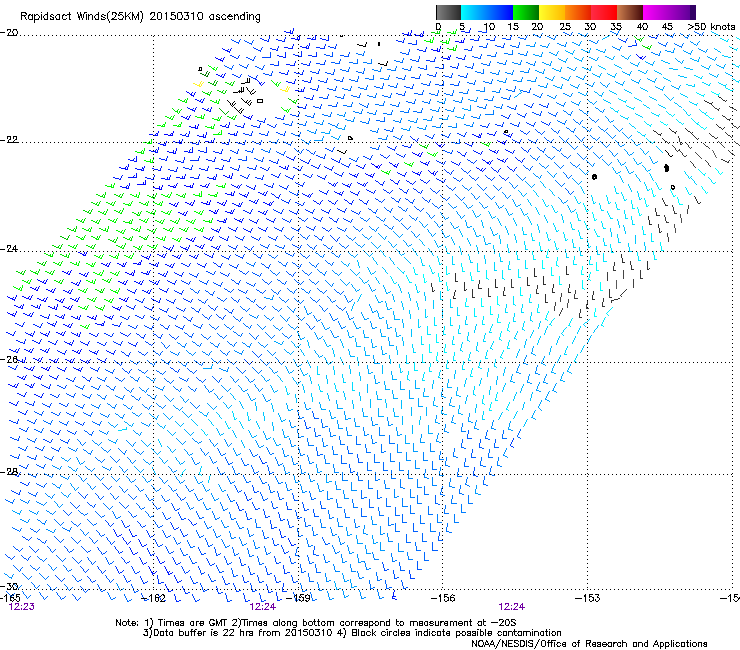The image size is (740, 650).
Task: Click the green 15-20 knots legend segment
Action: (x=526, y=12)
